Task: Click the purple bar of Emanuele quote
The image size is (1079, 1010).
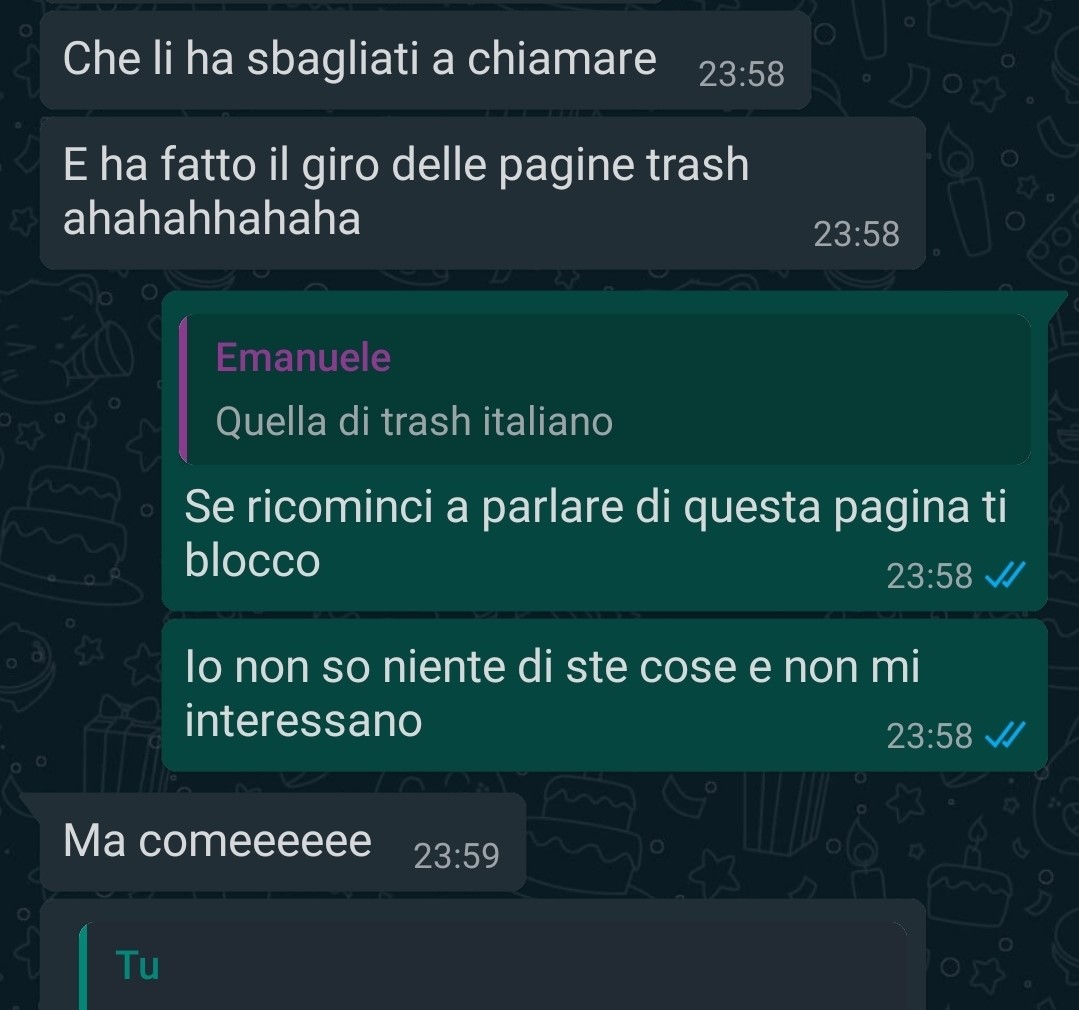Action: tap(183, 389)
